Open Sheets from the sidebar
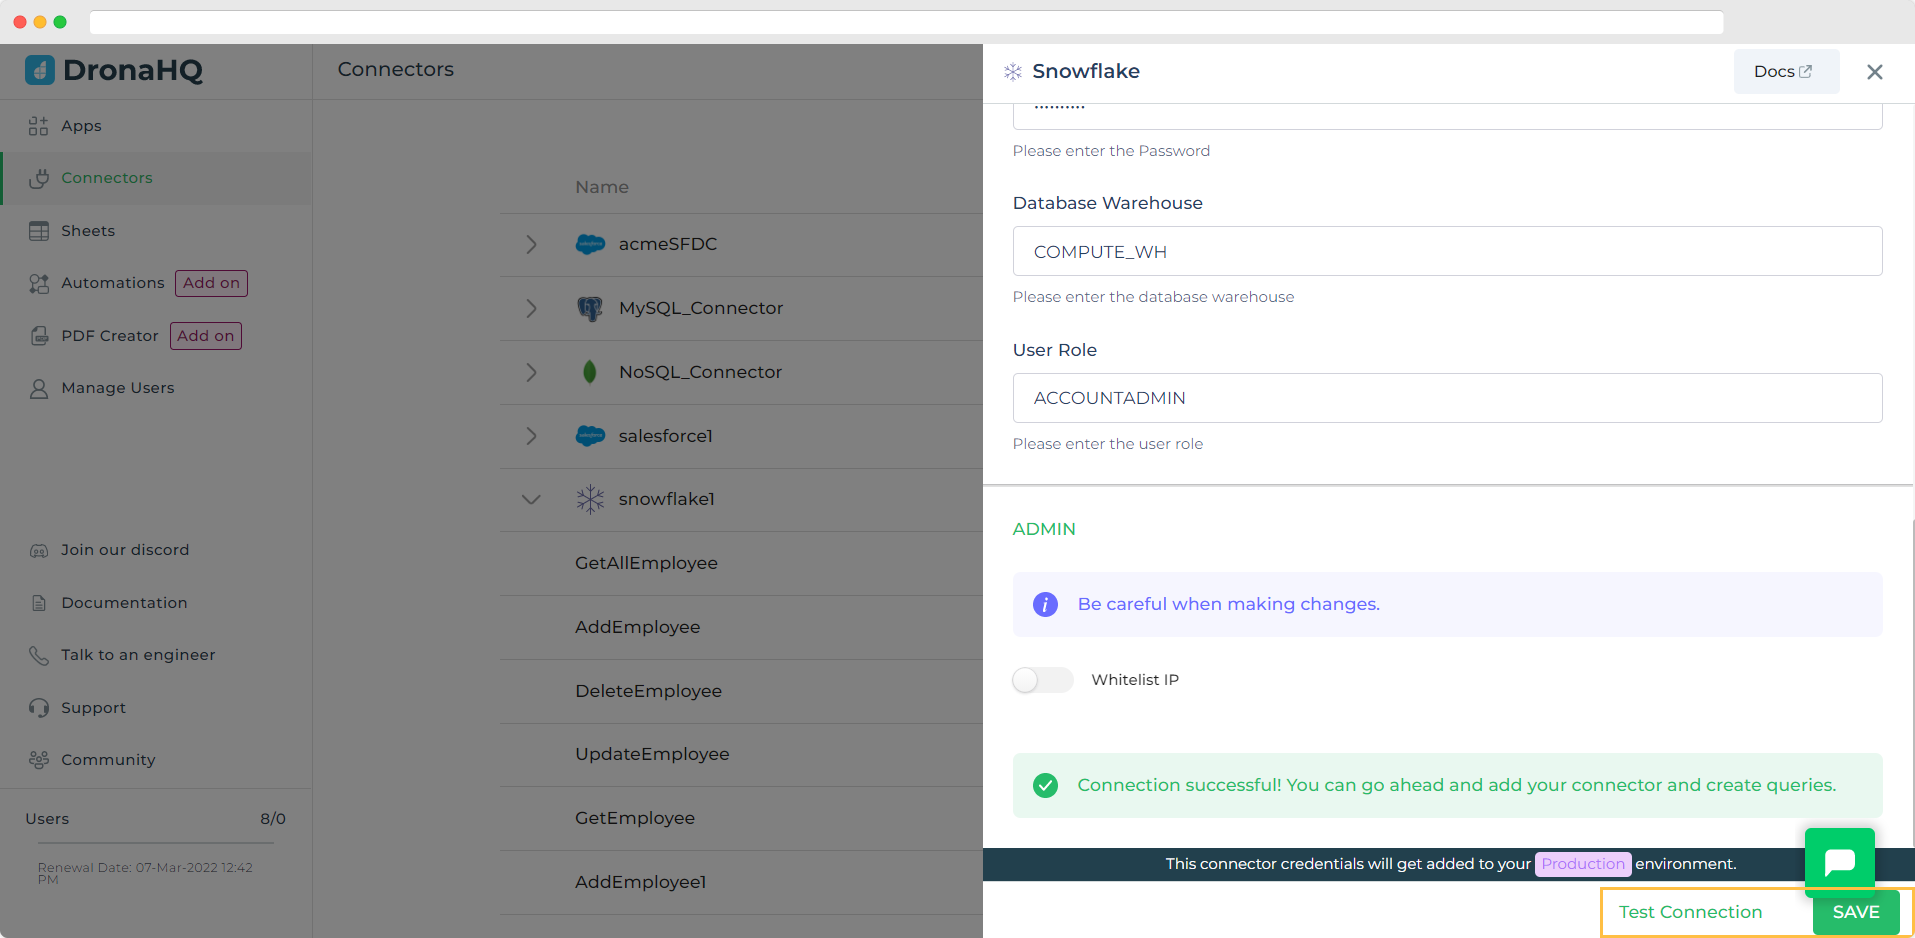The image size is (1915, 938). click(88, 231)
